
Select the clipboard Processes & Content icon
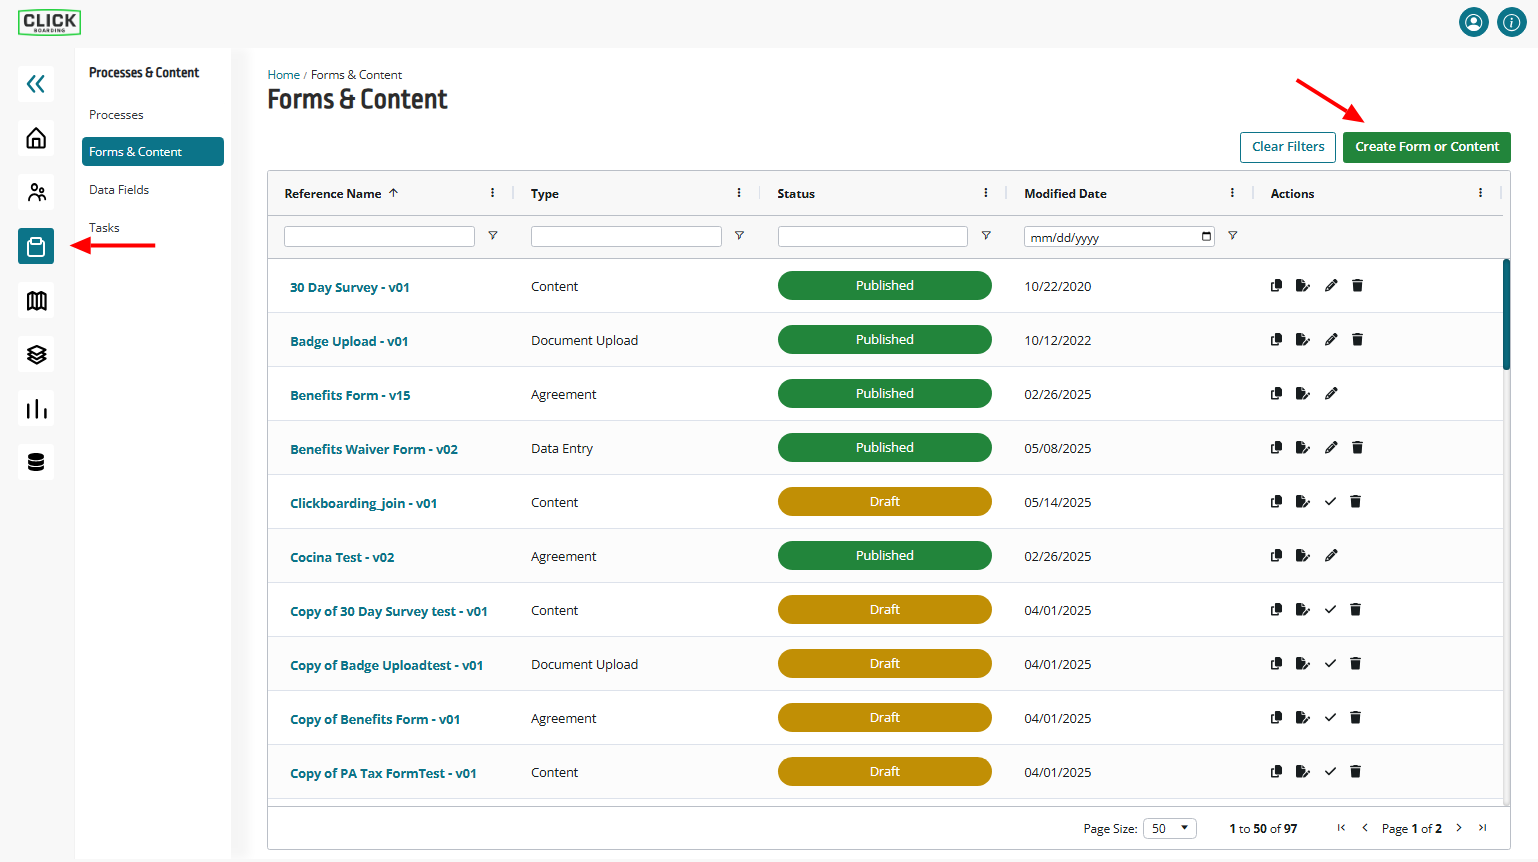pos(36,246)
